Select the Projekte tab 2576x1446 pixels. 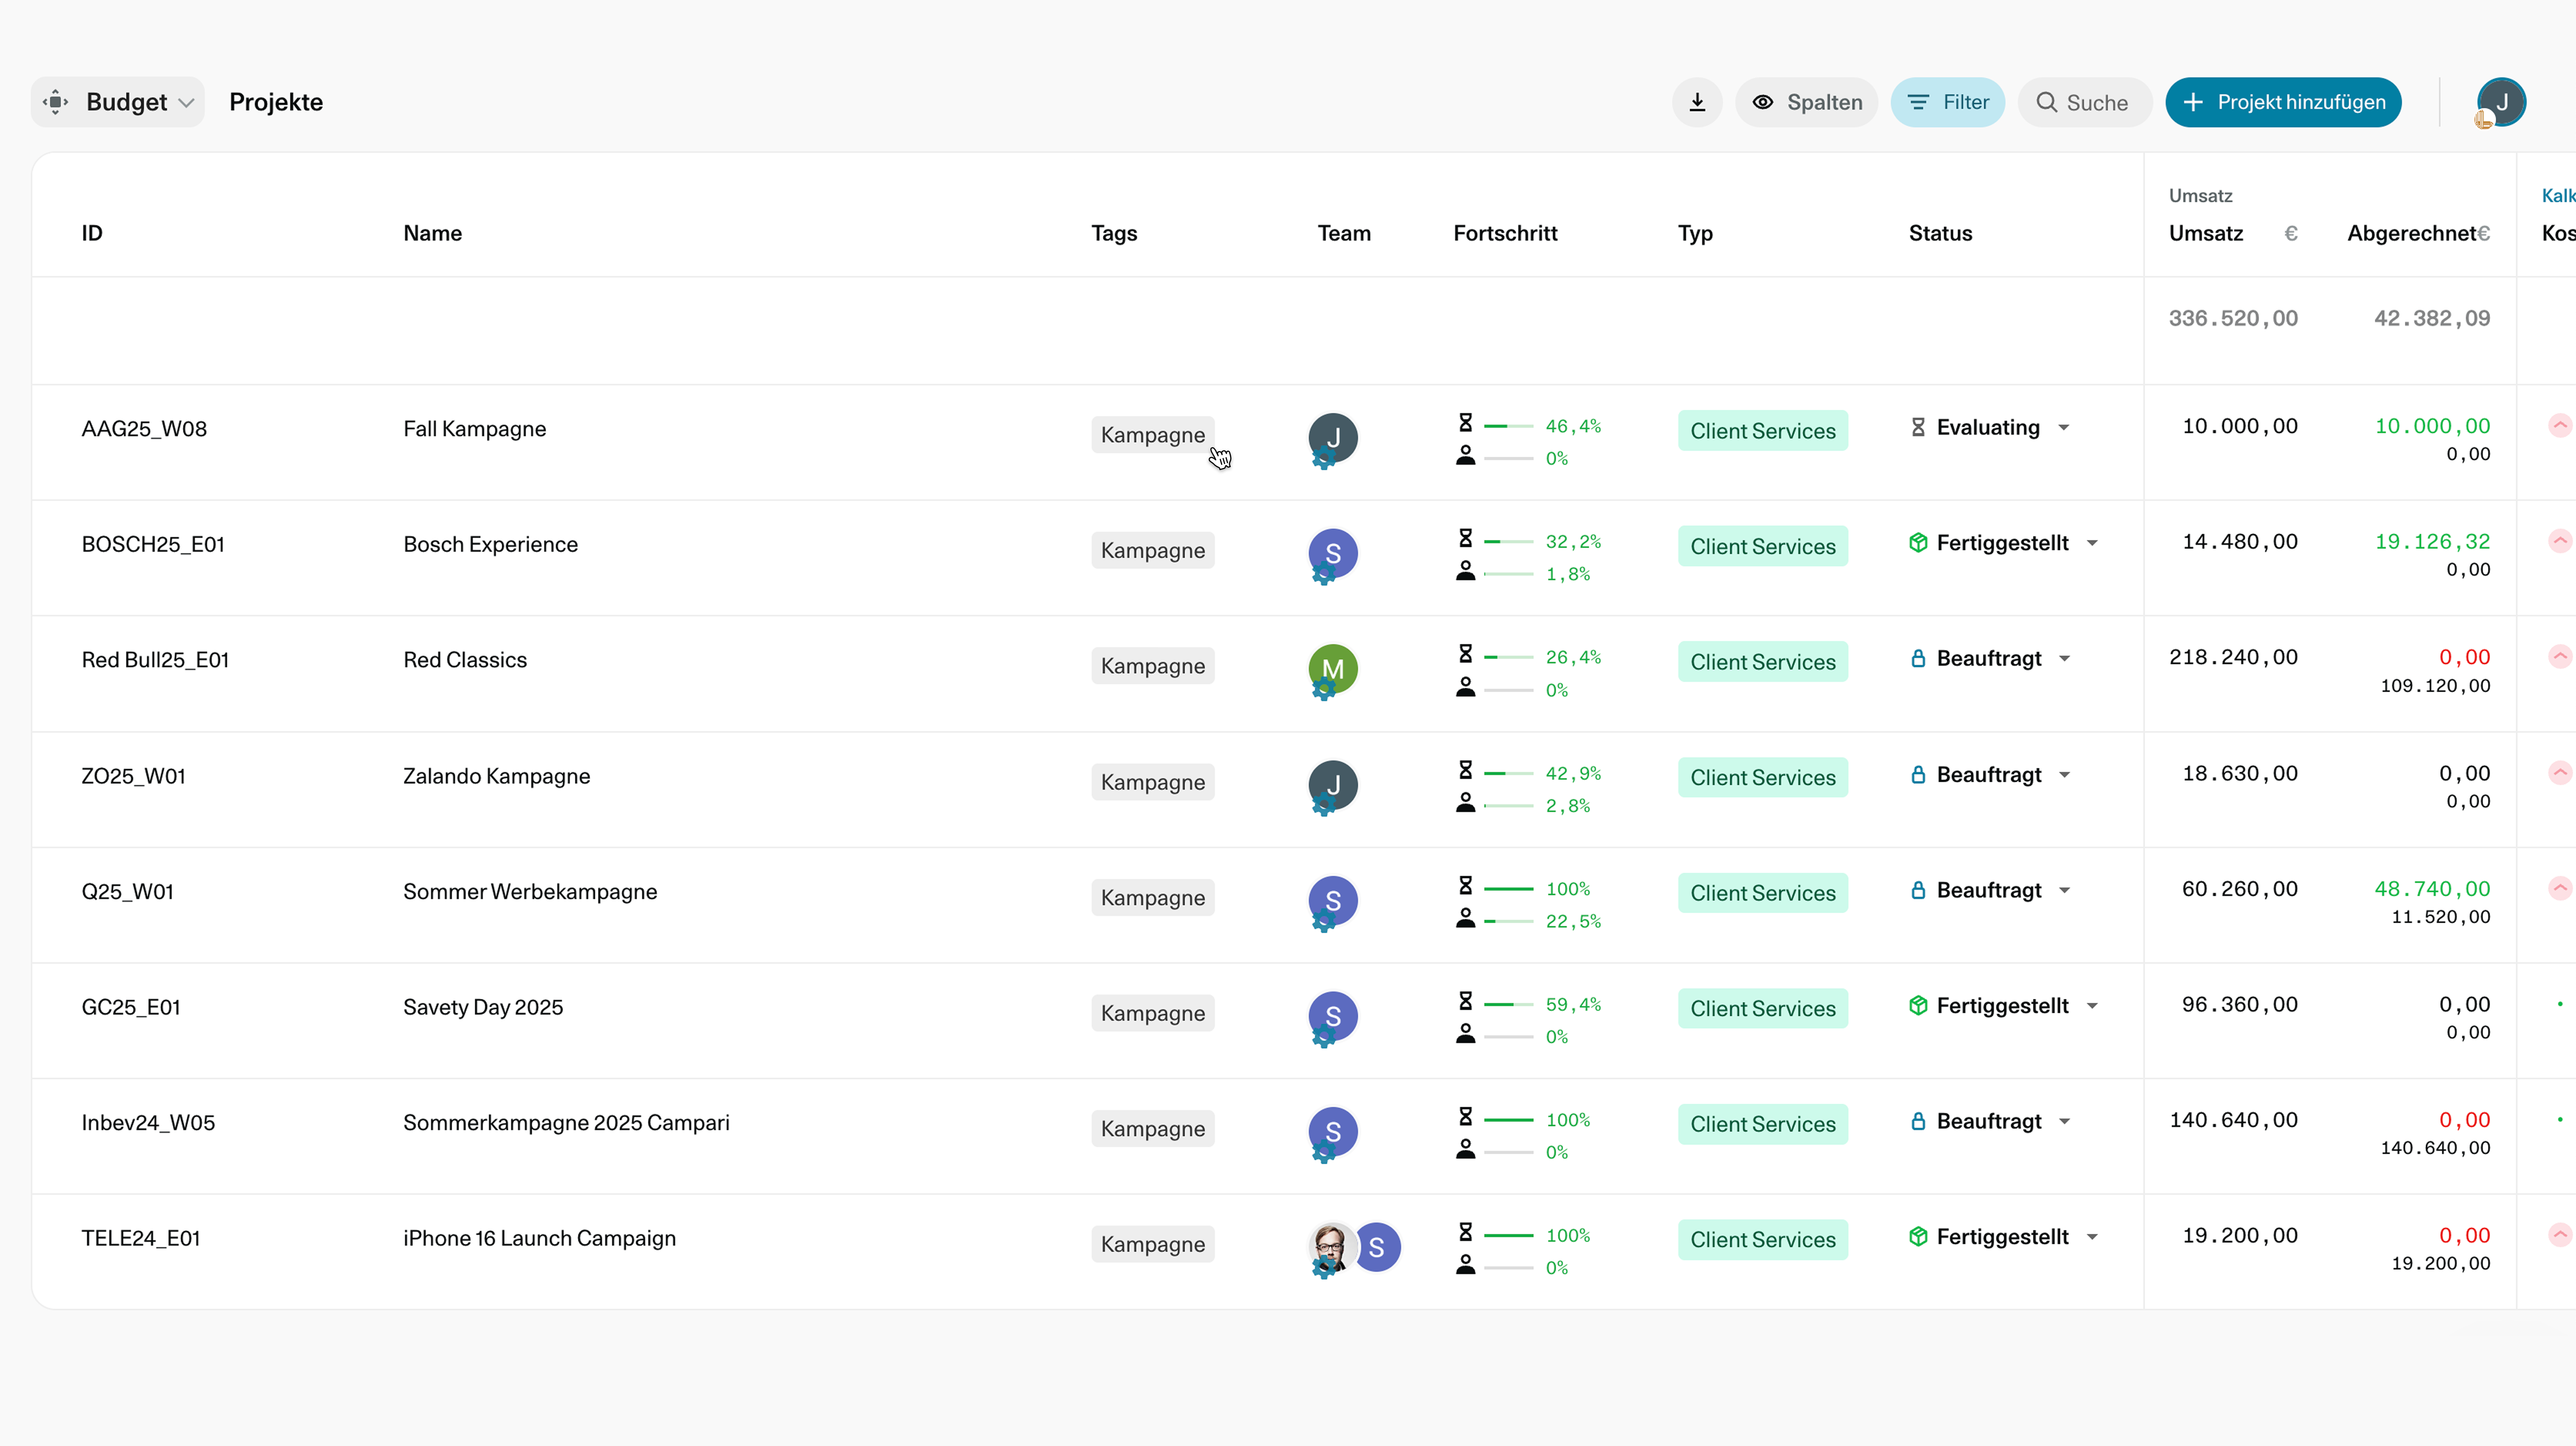276,102
